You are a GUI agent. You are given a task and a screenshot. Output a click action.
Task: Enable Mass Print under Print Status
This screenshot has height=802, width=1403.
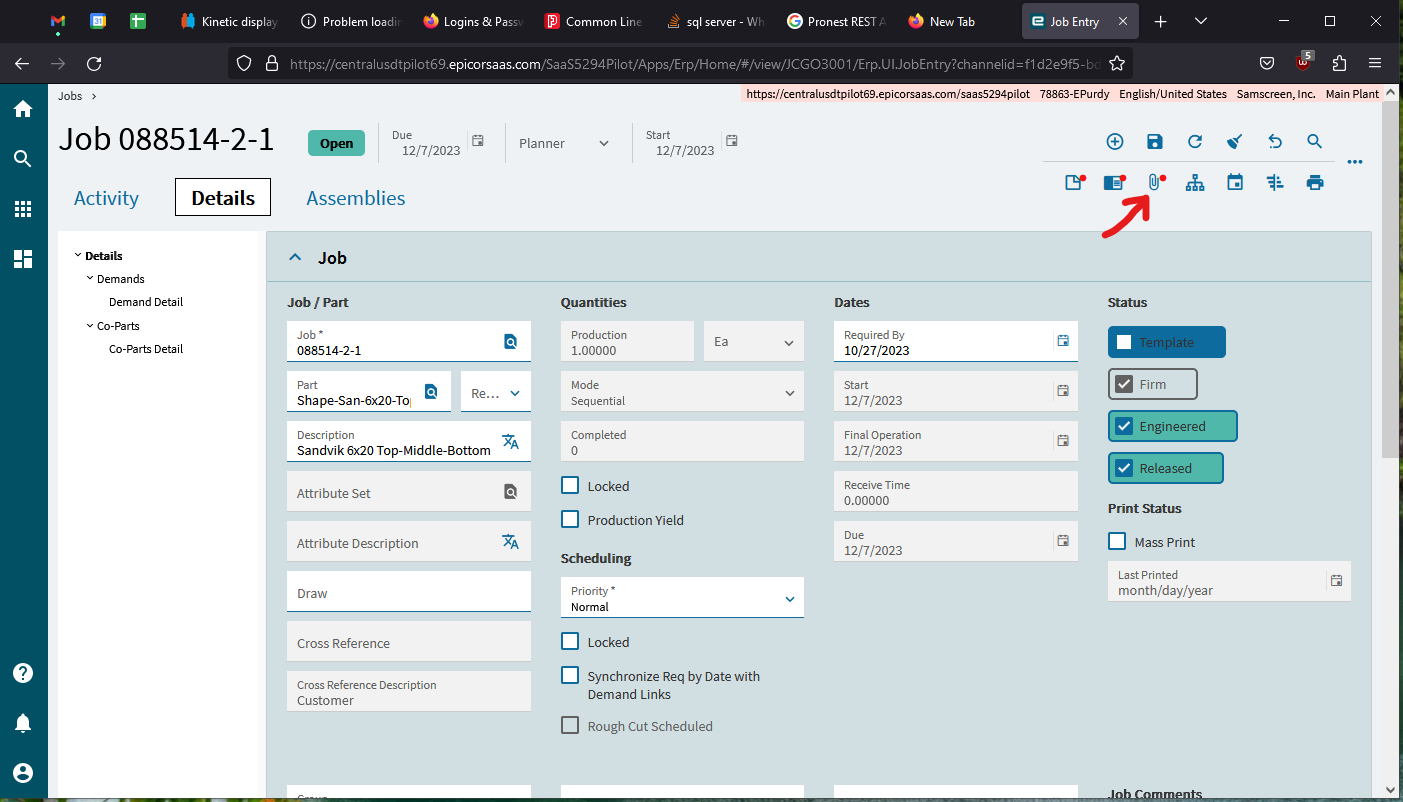click(1116, 541)
